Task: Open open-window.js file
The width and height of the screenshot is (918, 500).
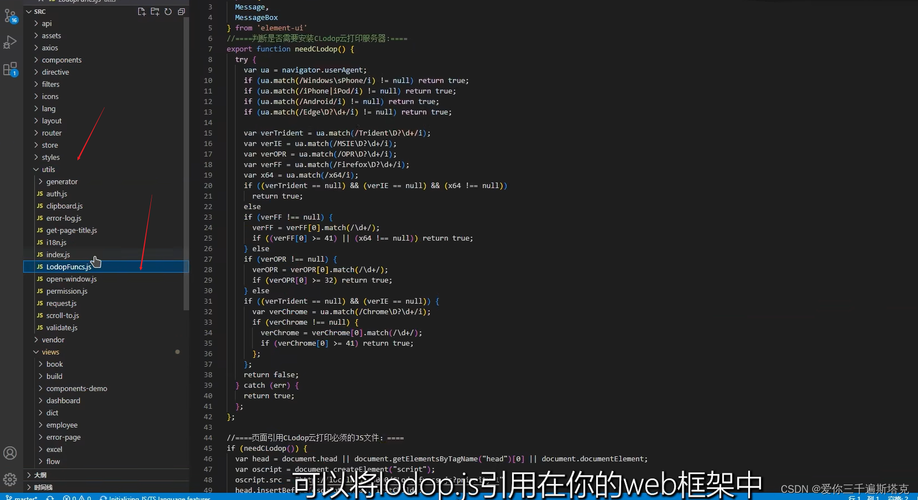Action: tap(106, 279)
